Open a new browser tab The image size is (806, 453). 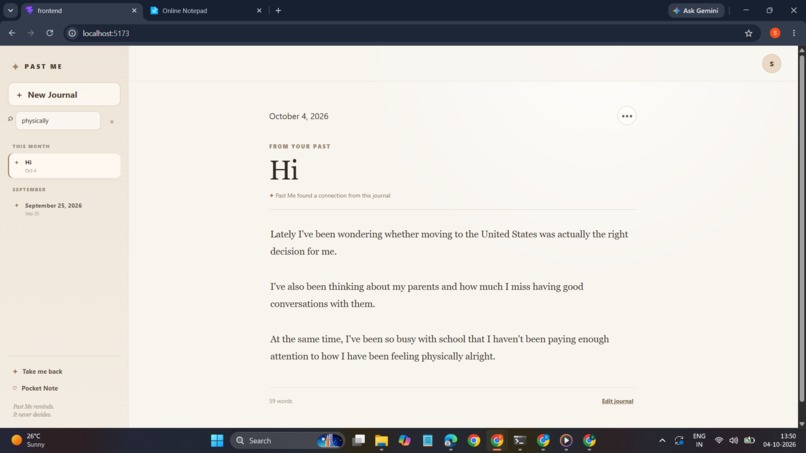(x=278, y=10)
